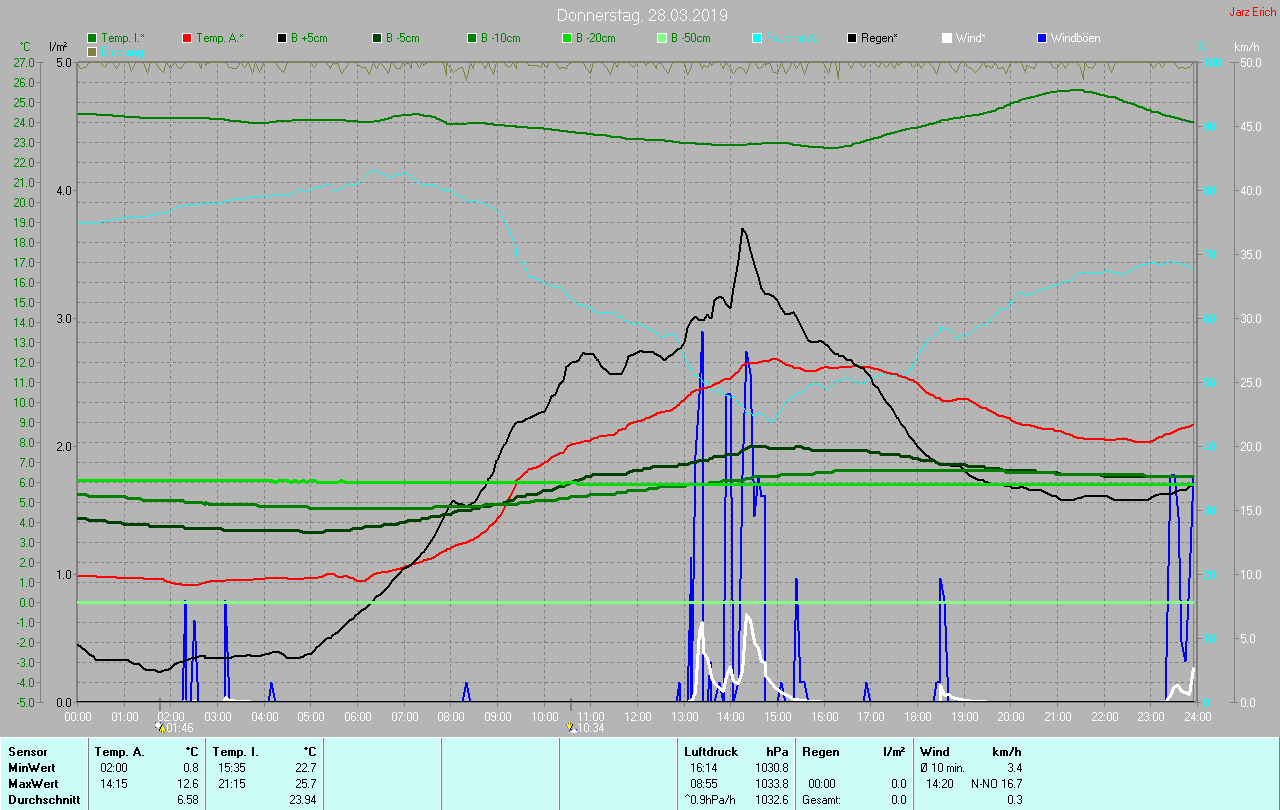Click the red Temp. A. legend swatch
The width and height of the screenshot is (1280, 810).
187,38
